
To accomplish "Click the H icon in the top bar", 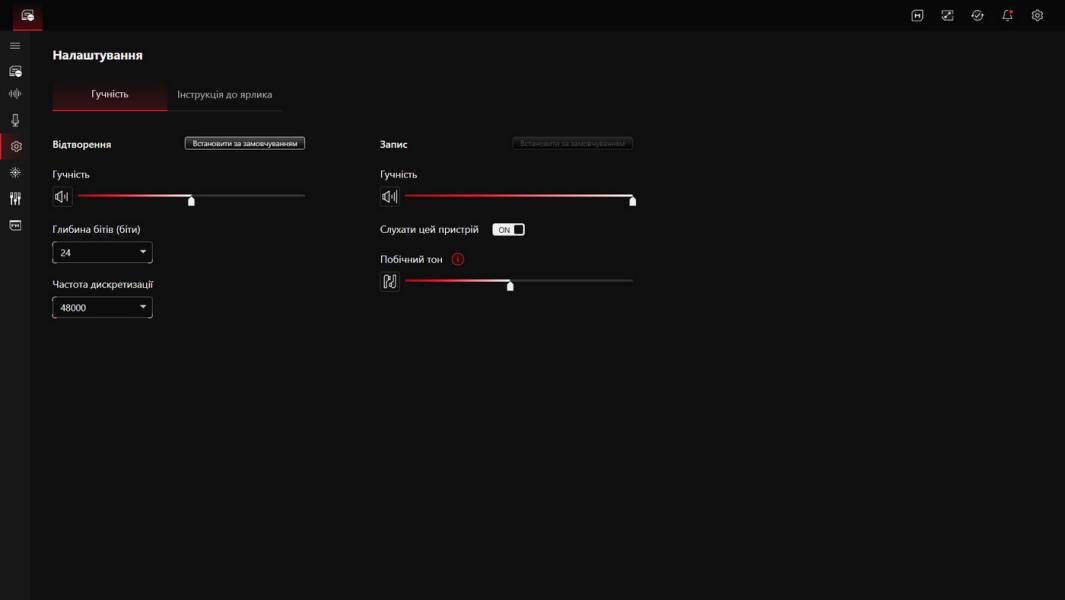I will point(917,16).
